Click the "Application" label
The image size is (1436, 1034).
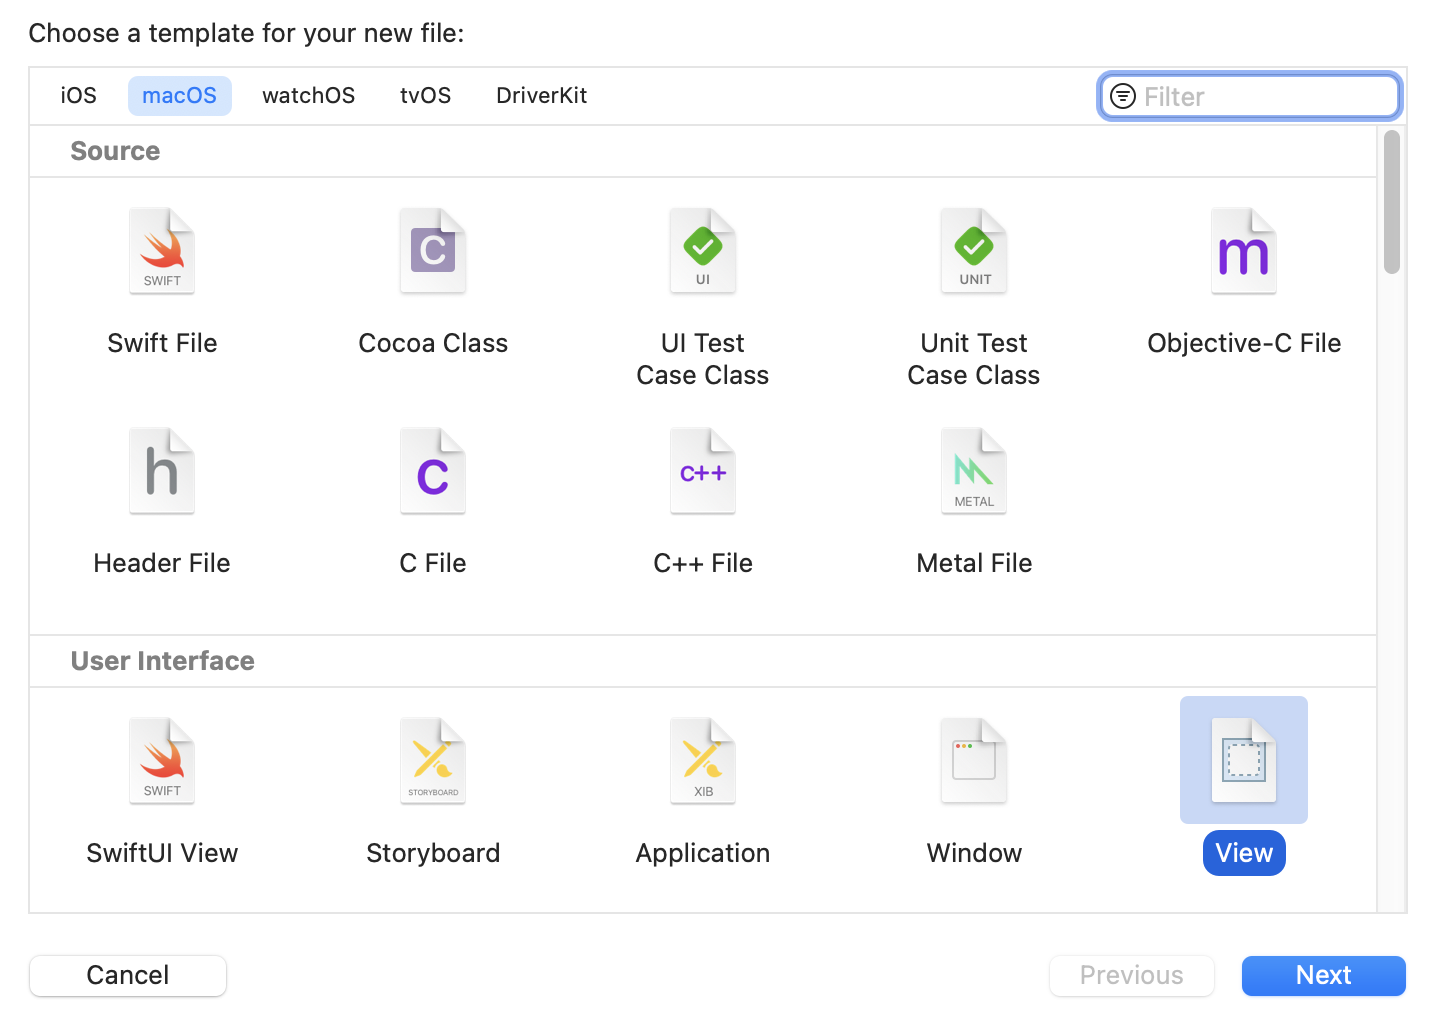(x=703, y=853)
